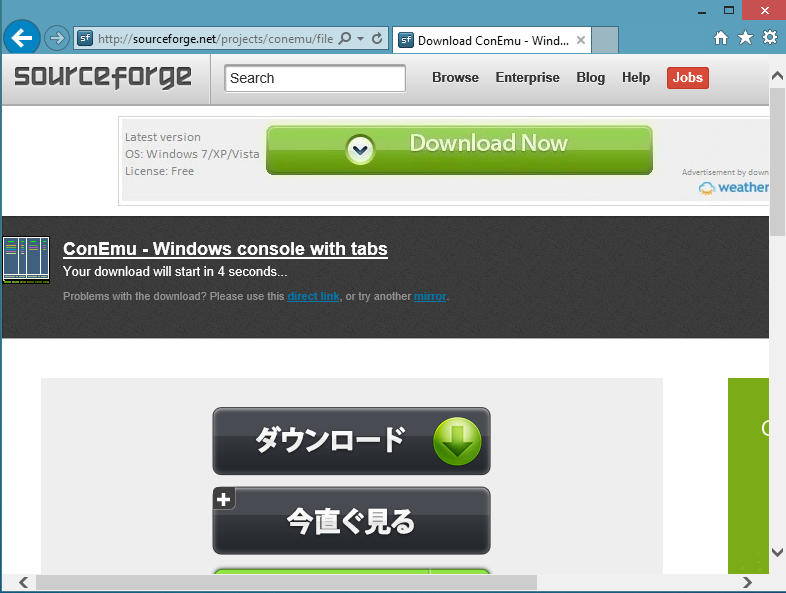Click 'Your download will start' countdown text

tap(175, 272)
